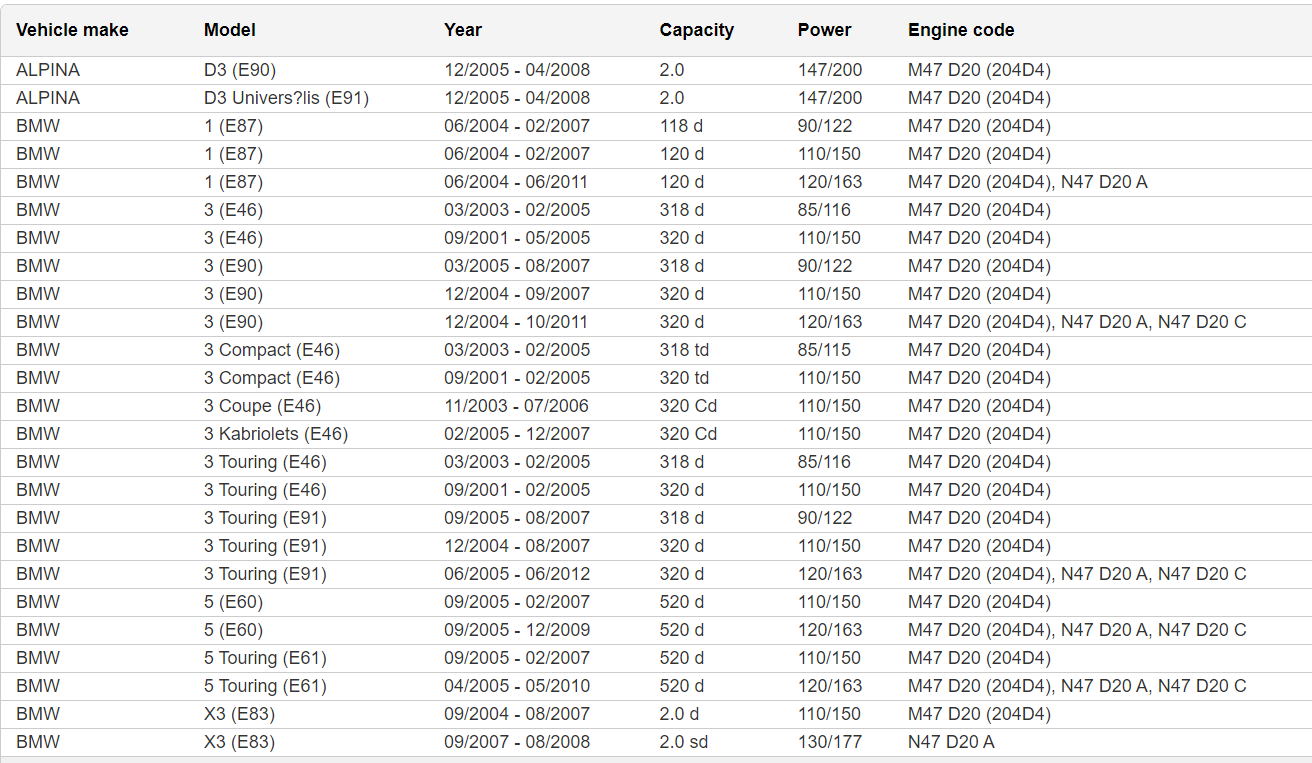Select the 85/115 power cell

[824, 350]
